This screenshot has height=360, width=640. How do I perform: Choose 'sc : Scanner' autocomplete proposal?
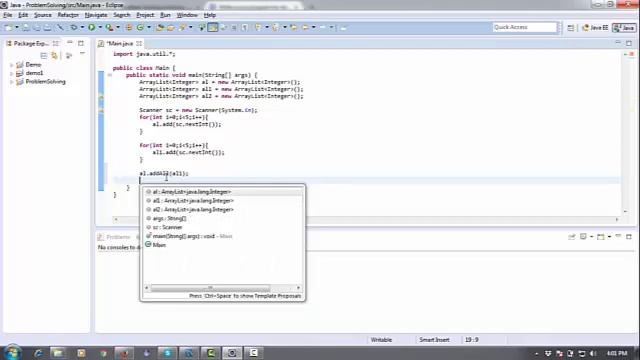(x=222, y=227)
